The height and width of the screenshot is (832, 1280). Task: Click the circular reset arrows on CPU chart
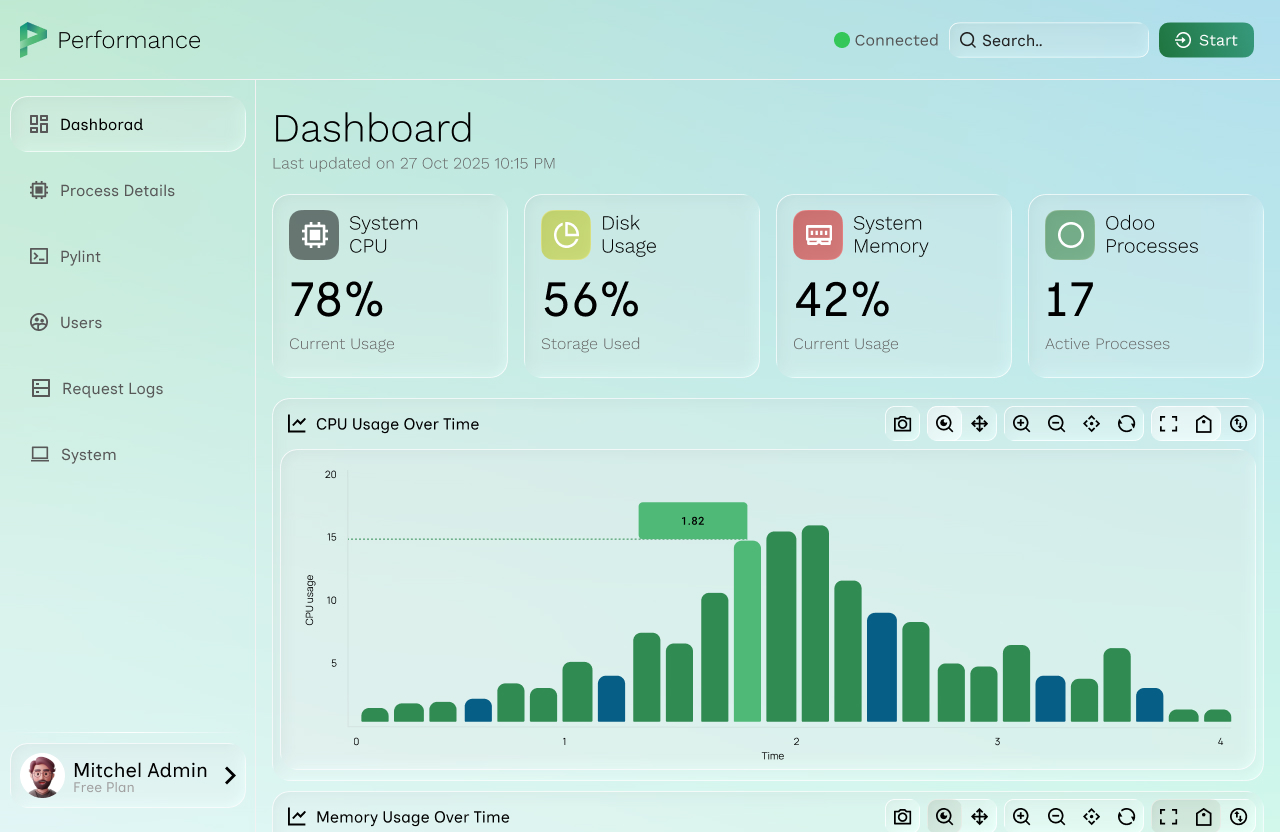pyautogui.click(x=1126, y=424)
